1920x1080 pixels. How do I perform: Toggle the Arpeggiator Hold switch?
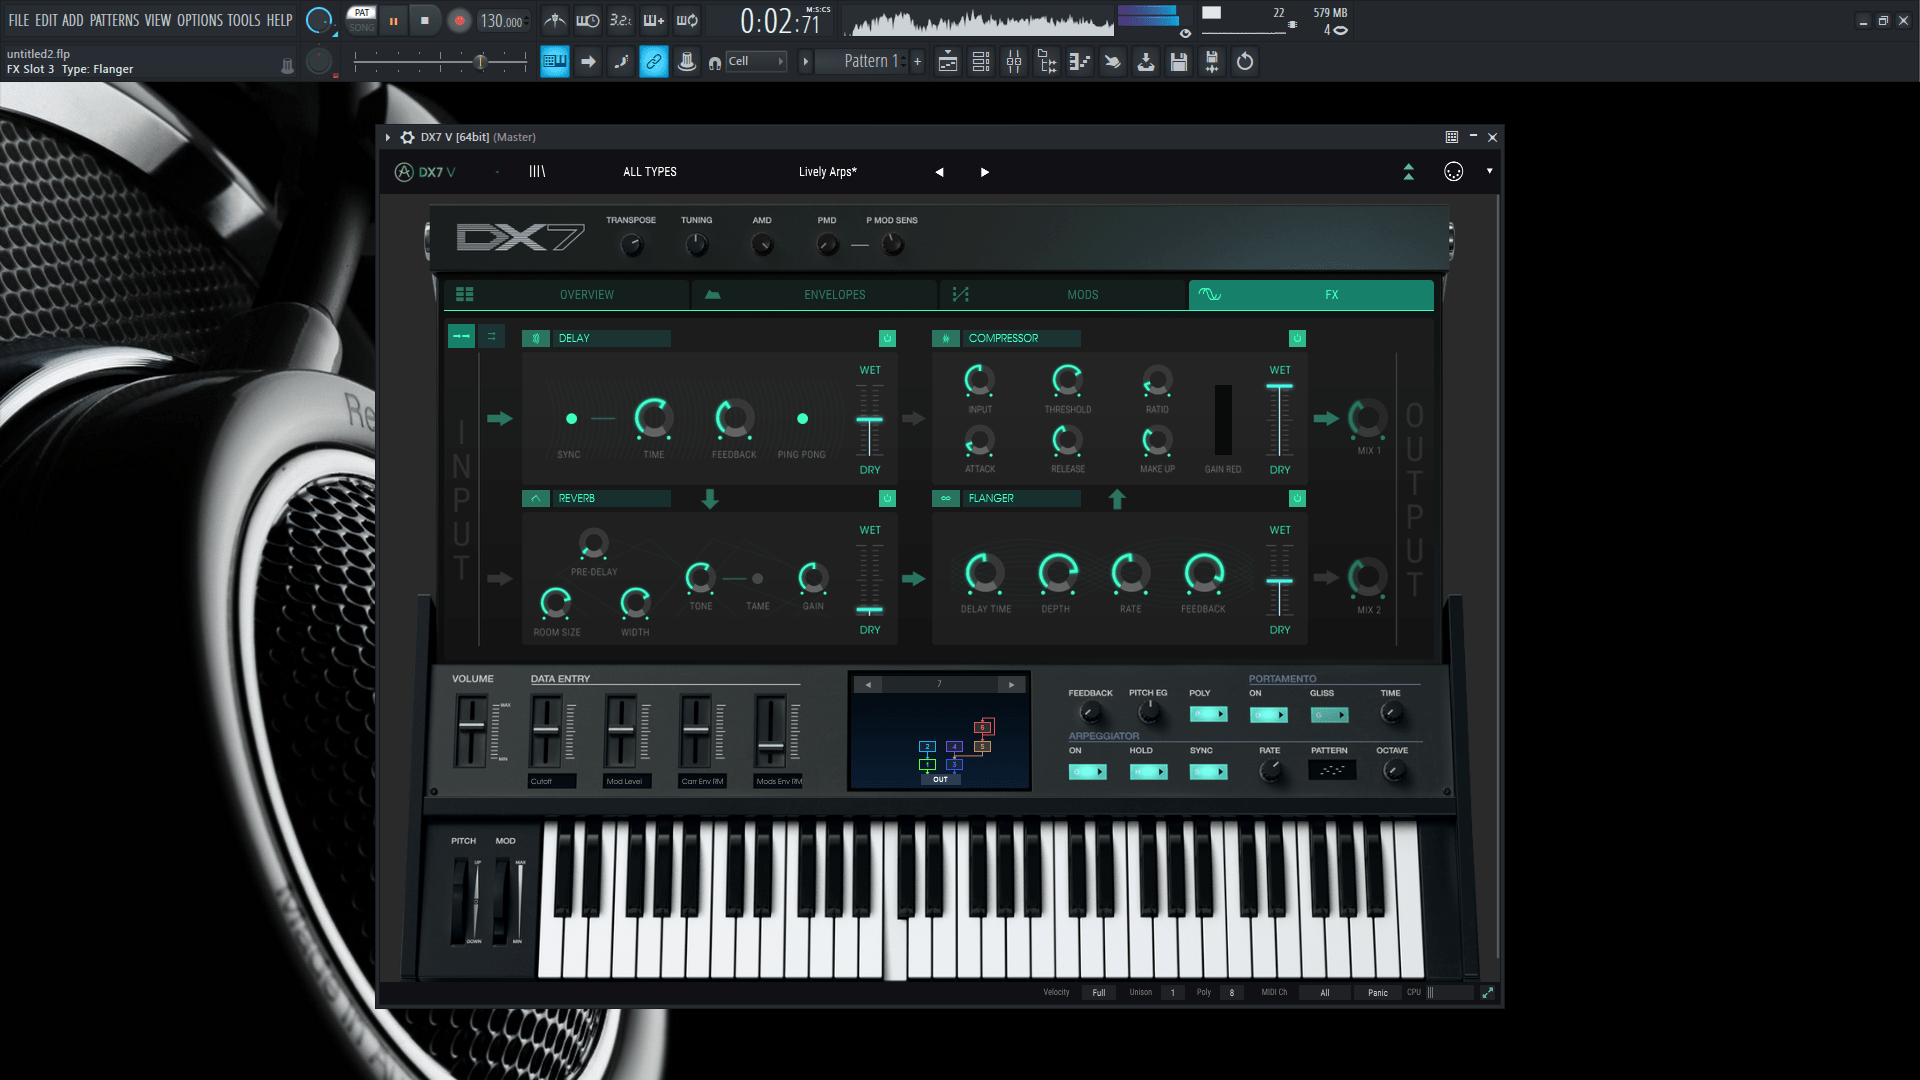coord(1148,772)
